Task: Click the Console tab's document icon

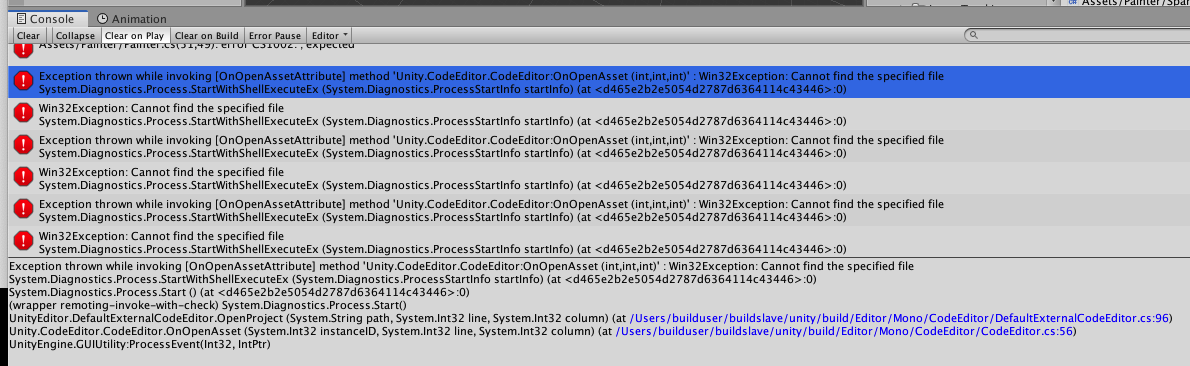Action: click(x=21, y=19)
